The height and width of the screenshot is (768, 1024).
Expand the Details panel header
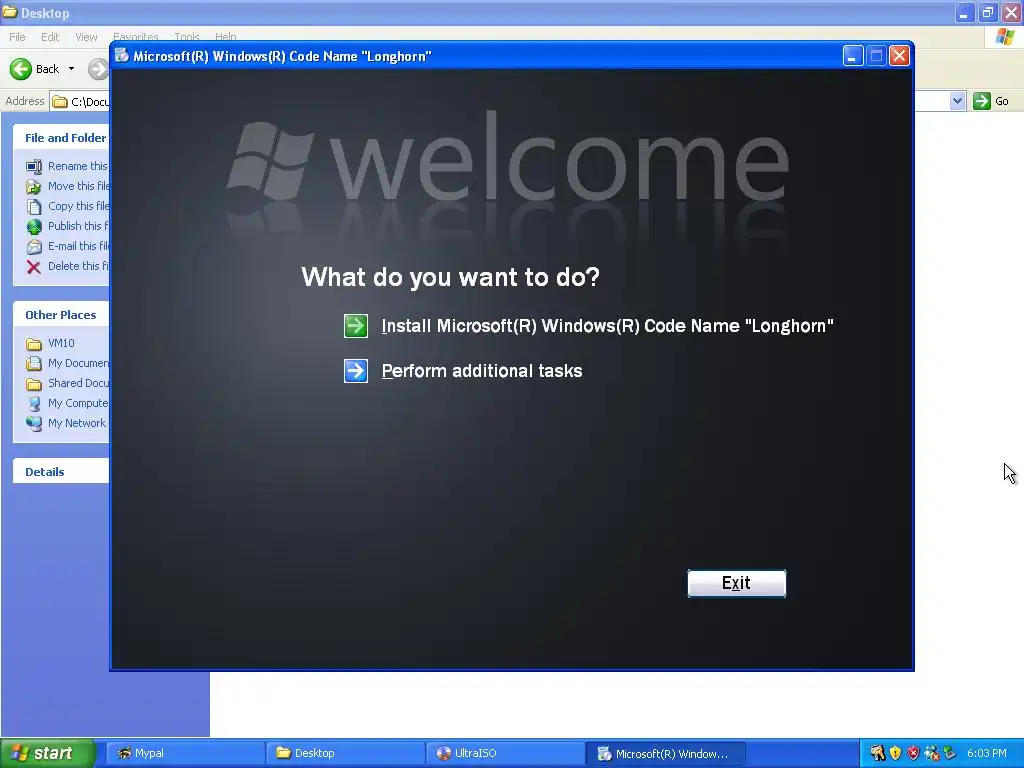coord(61,472)
